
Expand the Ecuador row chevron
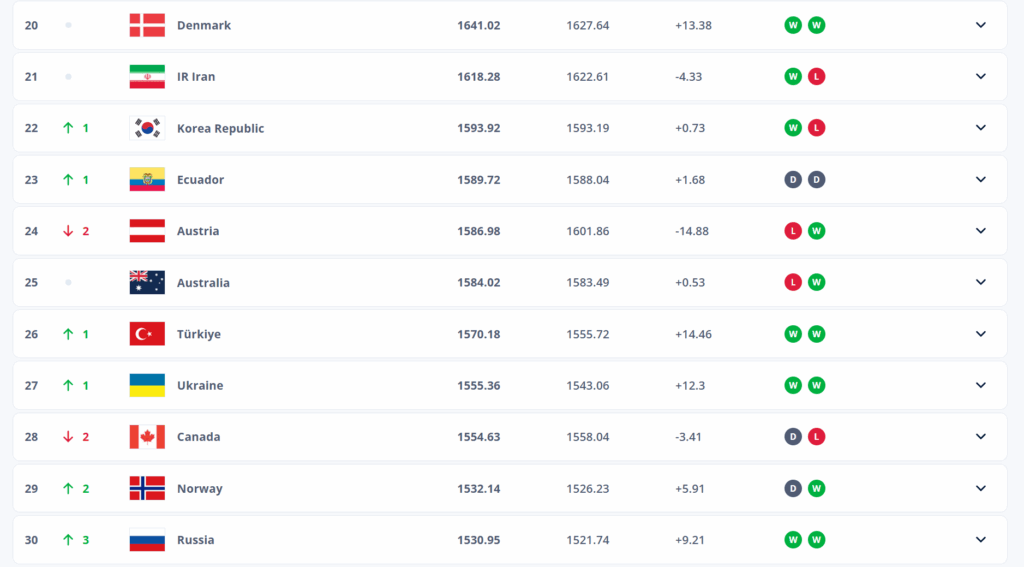click(980, 180)
